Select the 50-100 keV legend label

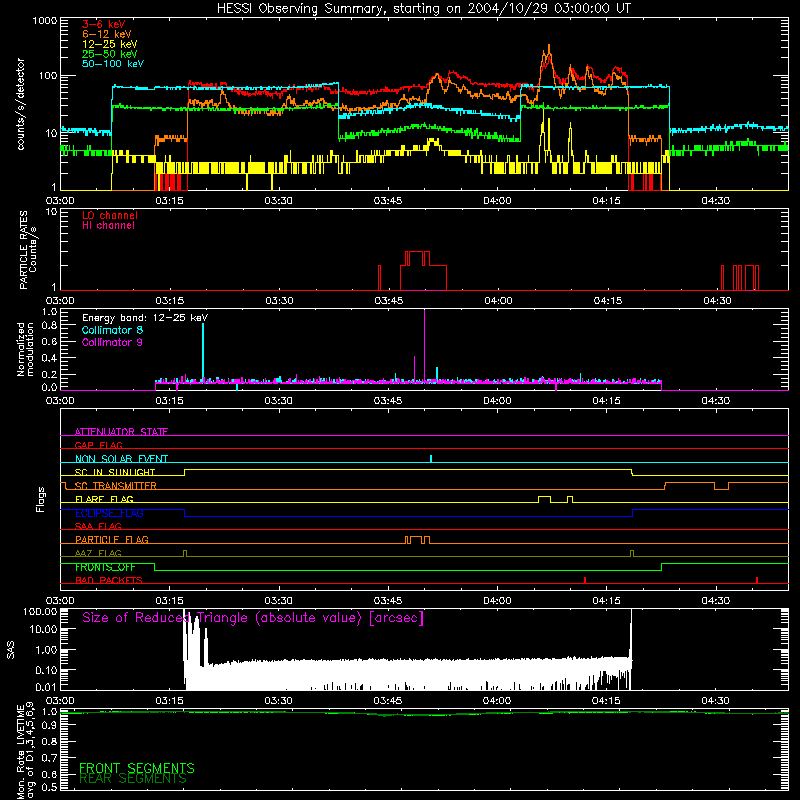click(x=113, y=64)
